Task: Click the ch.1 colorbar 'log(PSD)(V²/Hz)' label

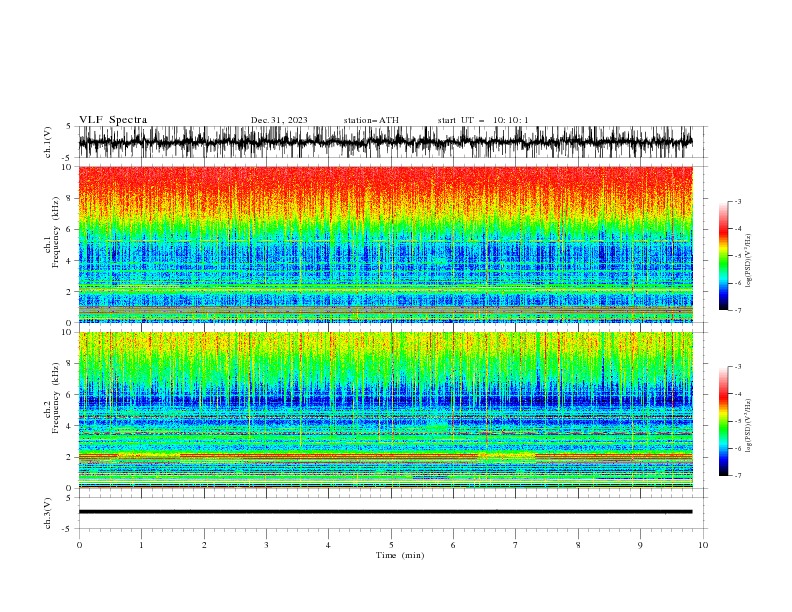Action: coord(749,261)
